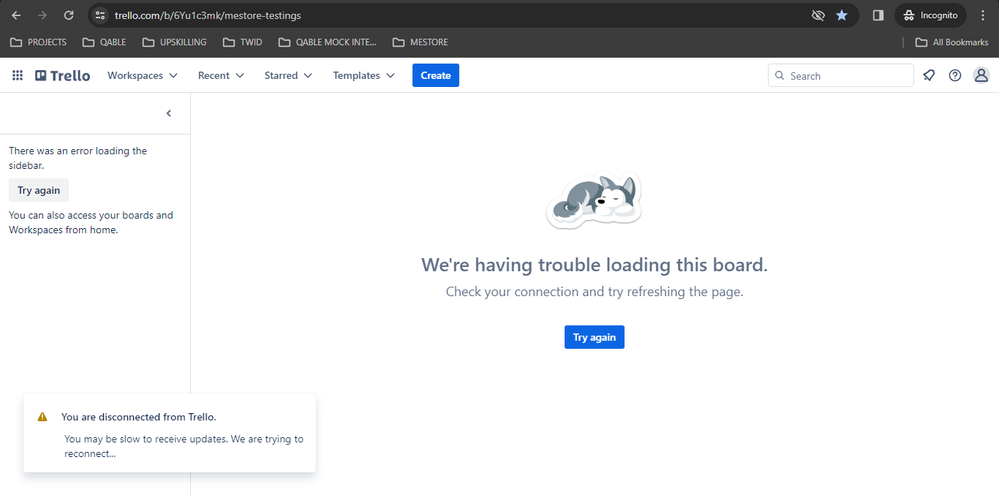Open the QABLE MOCK INTE... bookmark folder
999x495 pixels.
(x=328, y=42)
